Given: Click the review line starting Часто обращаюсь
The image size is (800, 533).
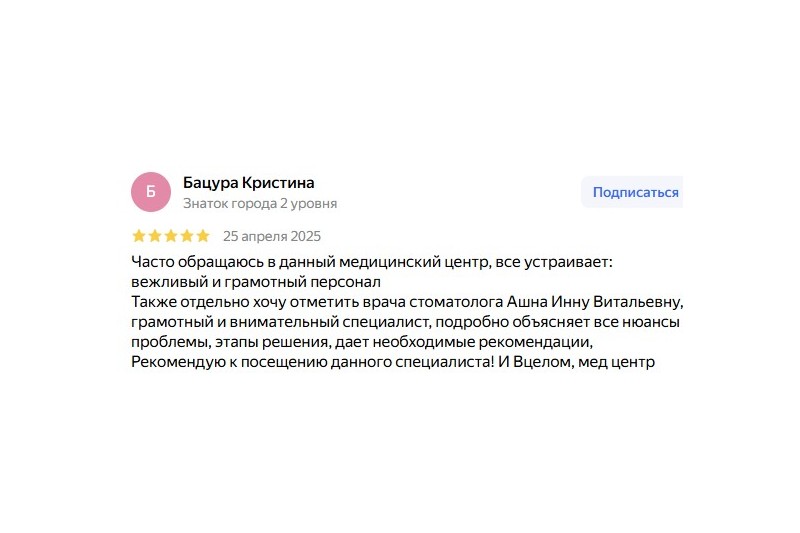Looking at the screenshot, I should pyautogui.click(x=372, y=262).
